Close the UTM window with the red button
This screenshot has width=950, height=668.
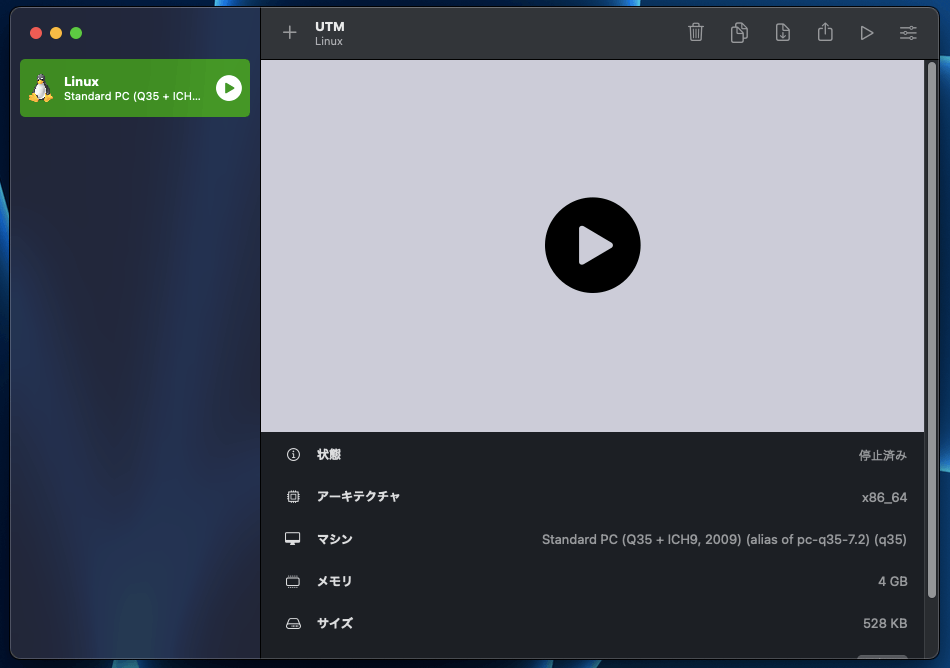36,33
